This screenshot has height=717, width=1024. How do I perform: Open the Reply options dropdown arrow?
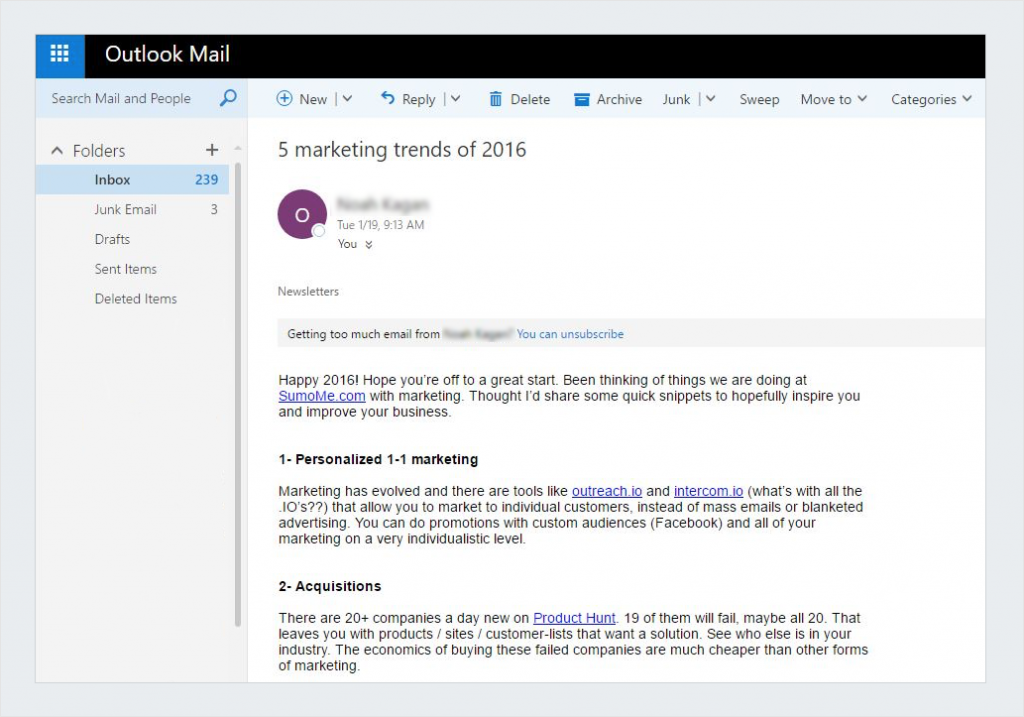(x=455, y=99)
